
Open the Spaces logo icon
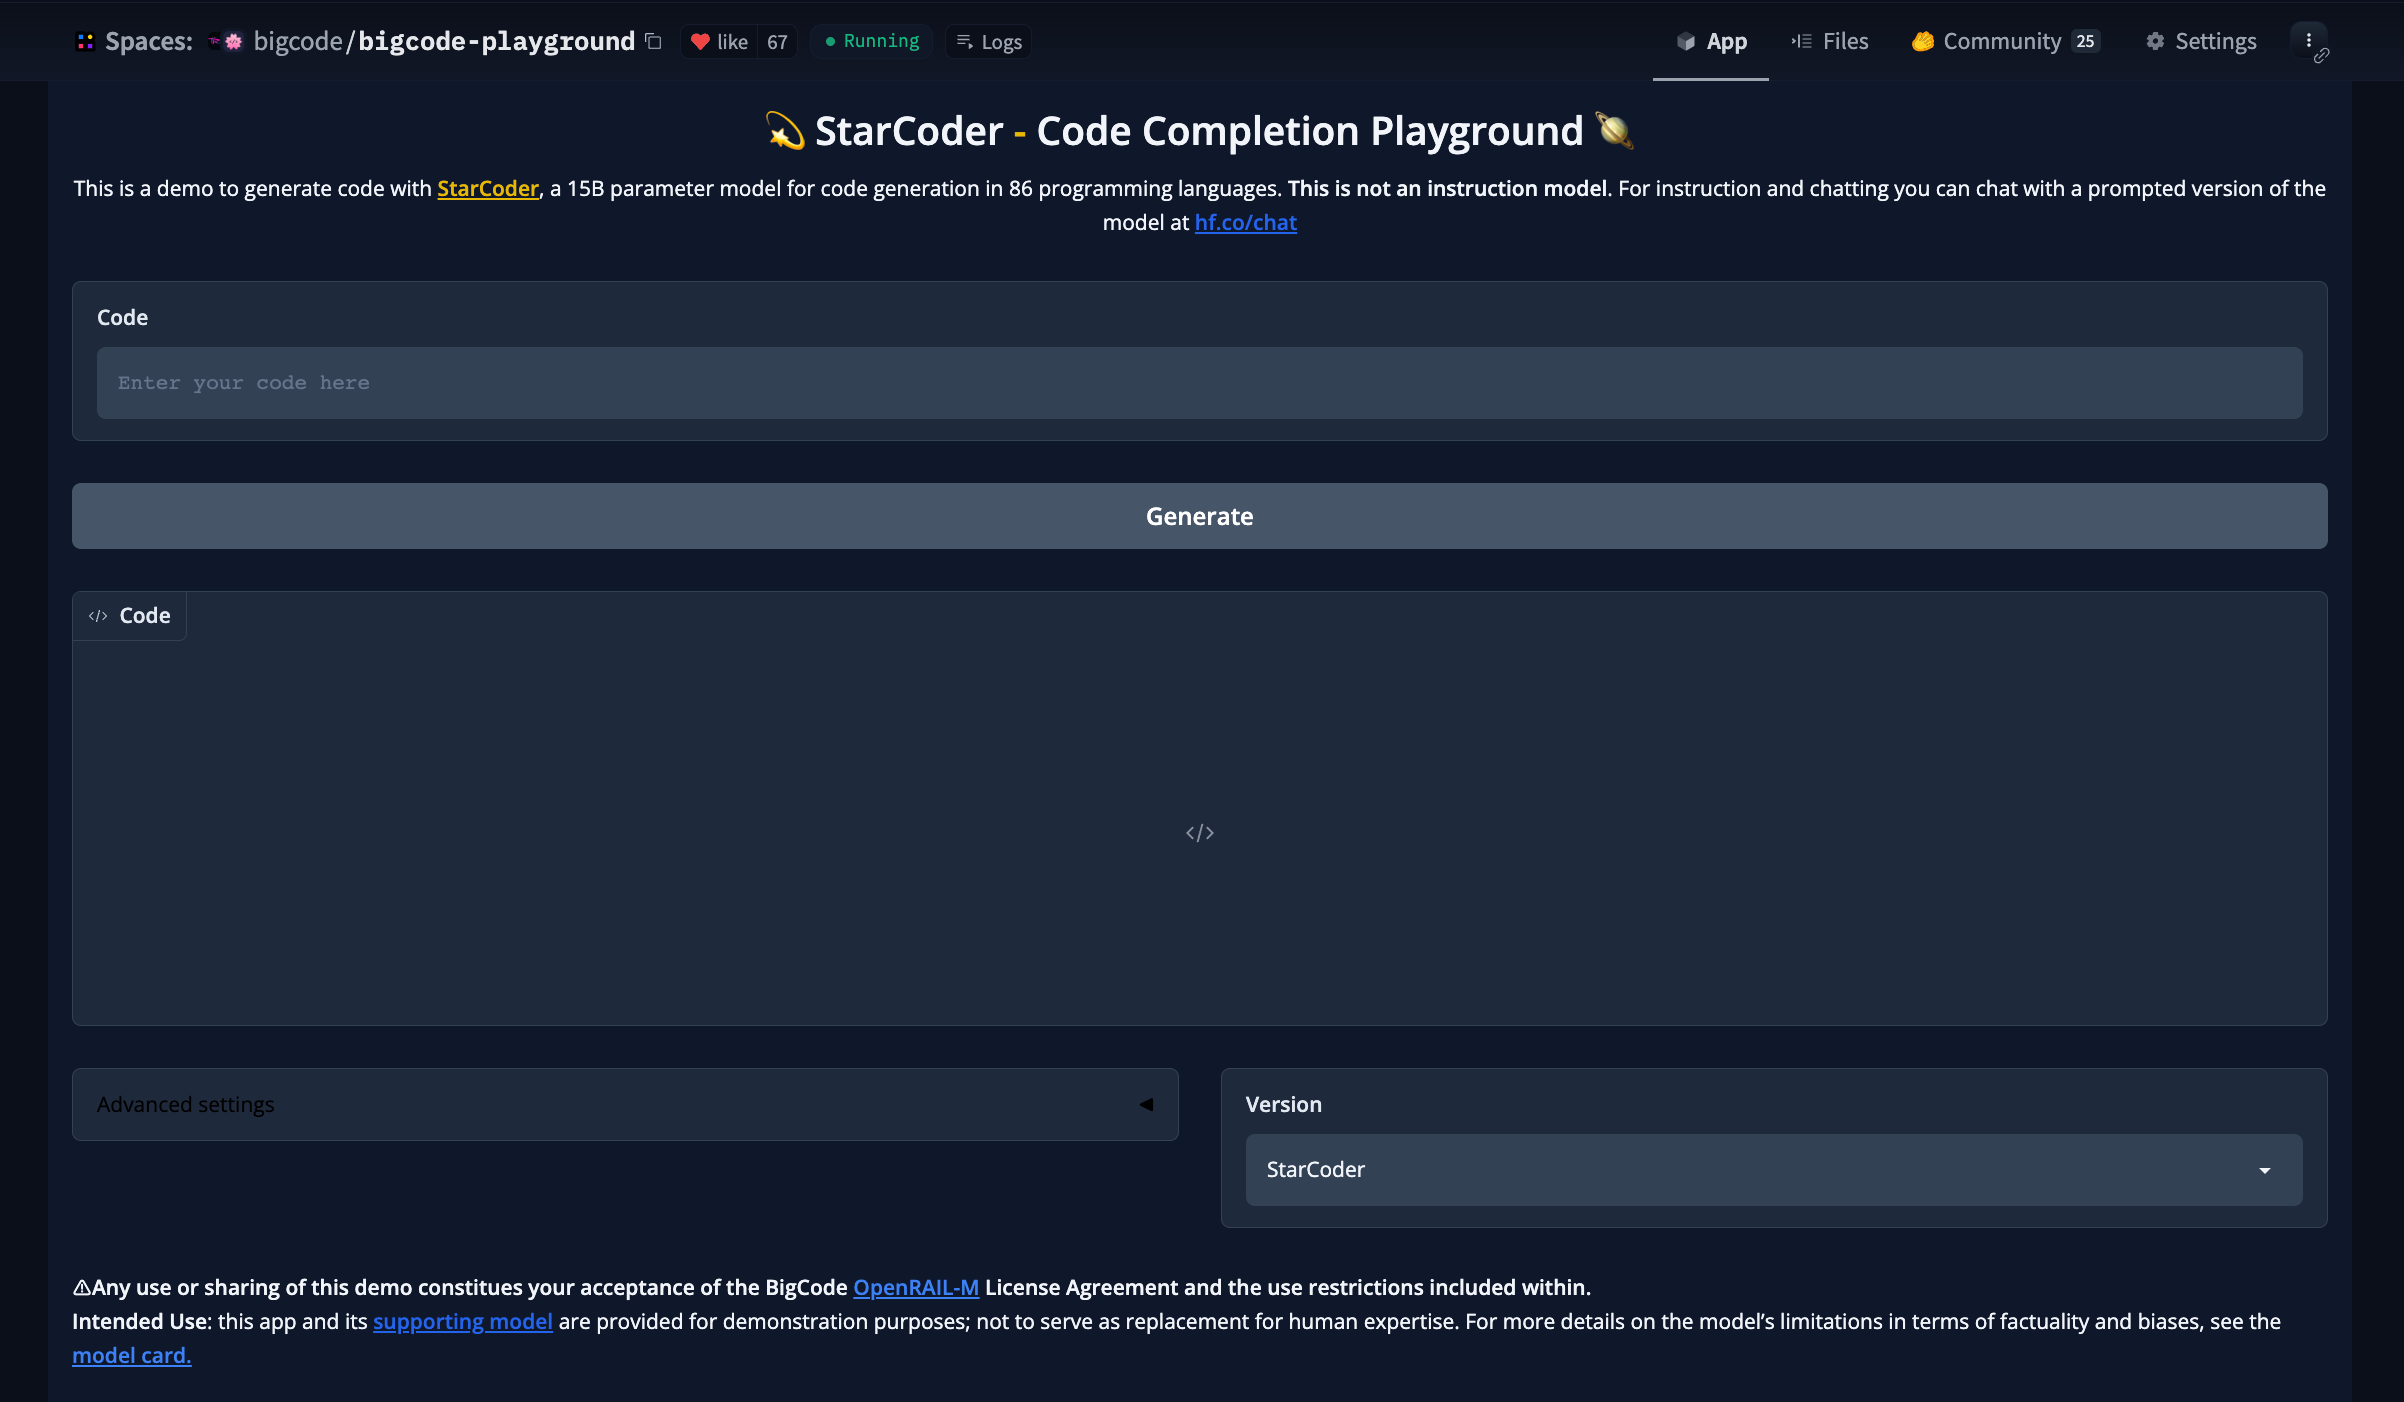tap(85, 42)
